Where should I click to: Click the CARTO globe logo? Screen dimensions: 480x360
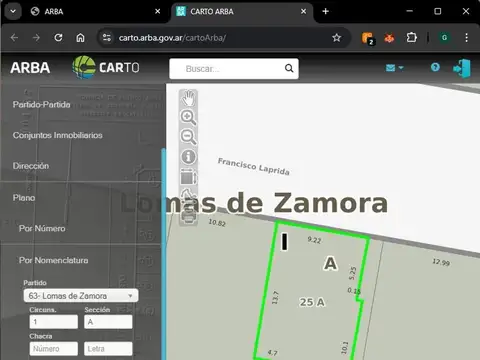(106, 67)
